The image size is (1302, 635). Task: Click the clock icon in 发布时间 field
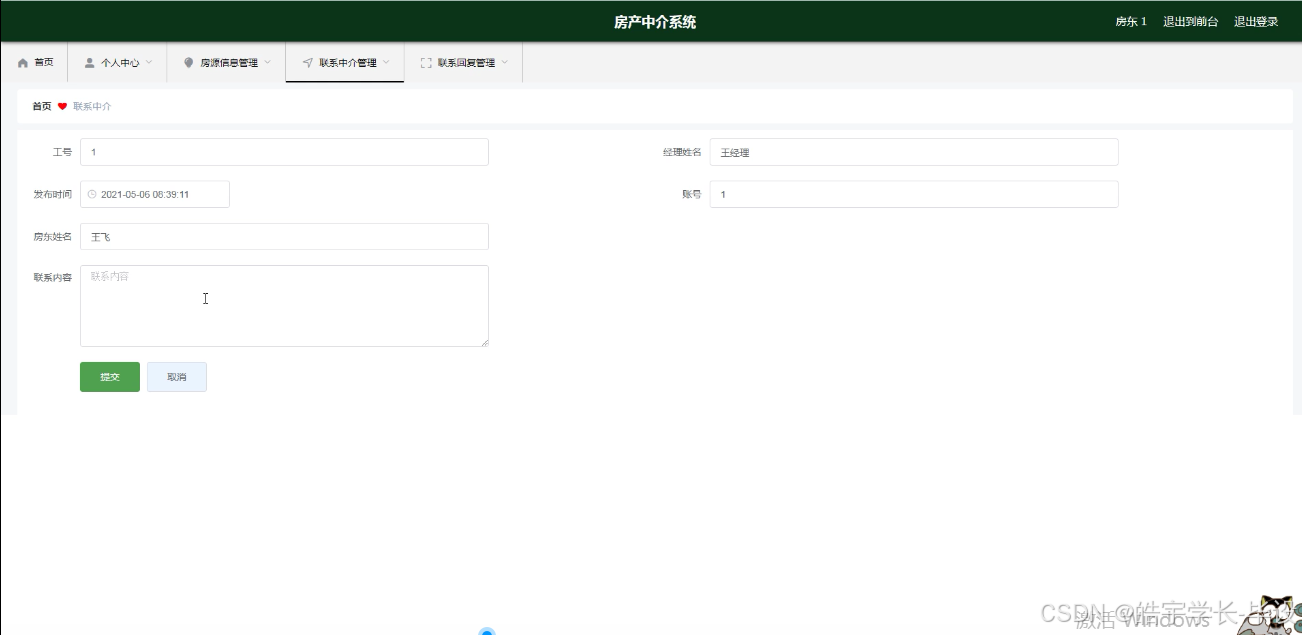pos(92,194)
